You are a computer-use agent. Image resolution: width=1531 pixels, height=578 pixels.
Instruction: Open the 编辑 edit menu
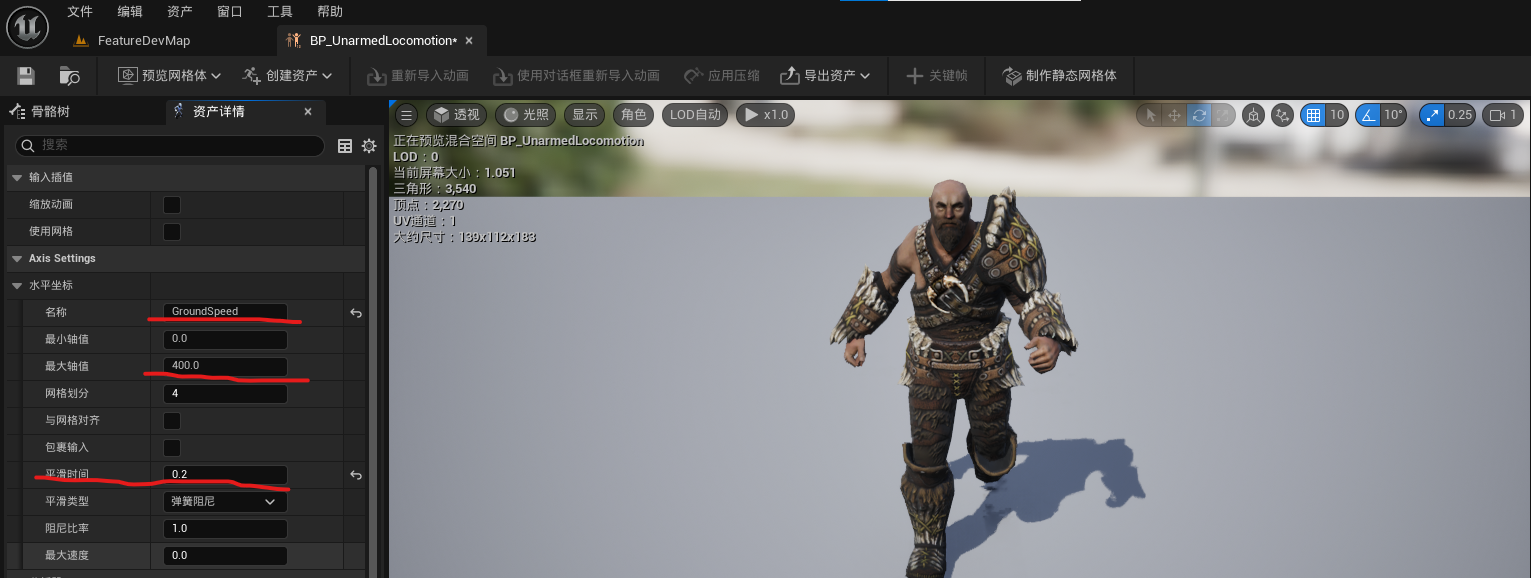(130, 12)
